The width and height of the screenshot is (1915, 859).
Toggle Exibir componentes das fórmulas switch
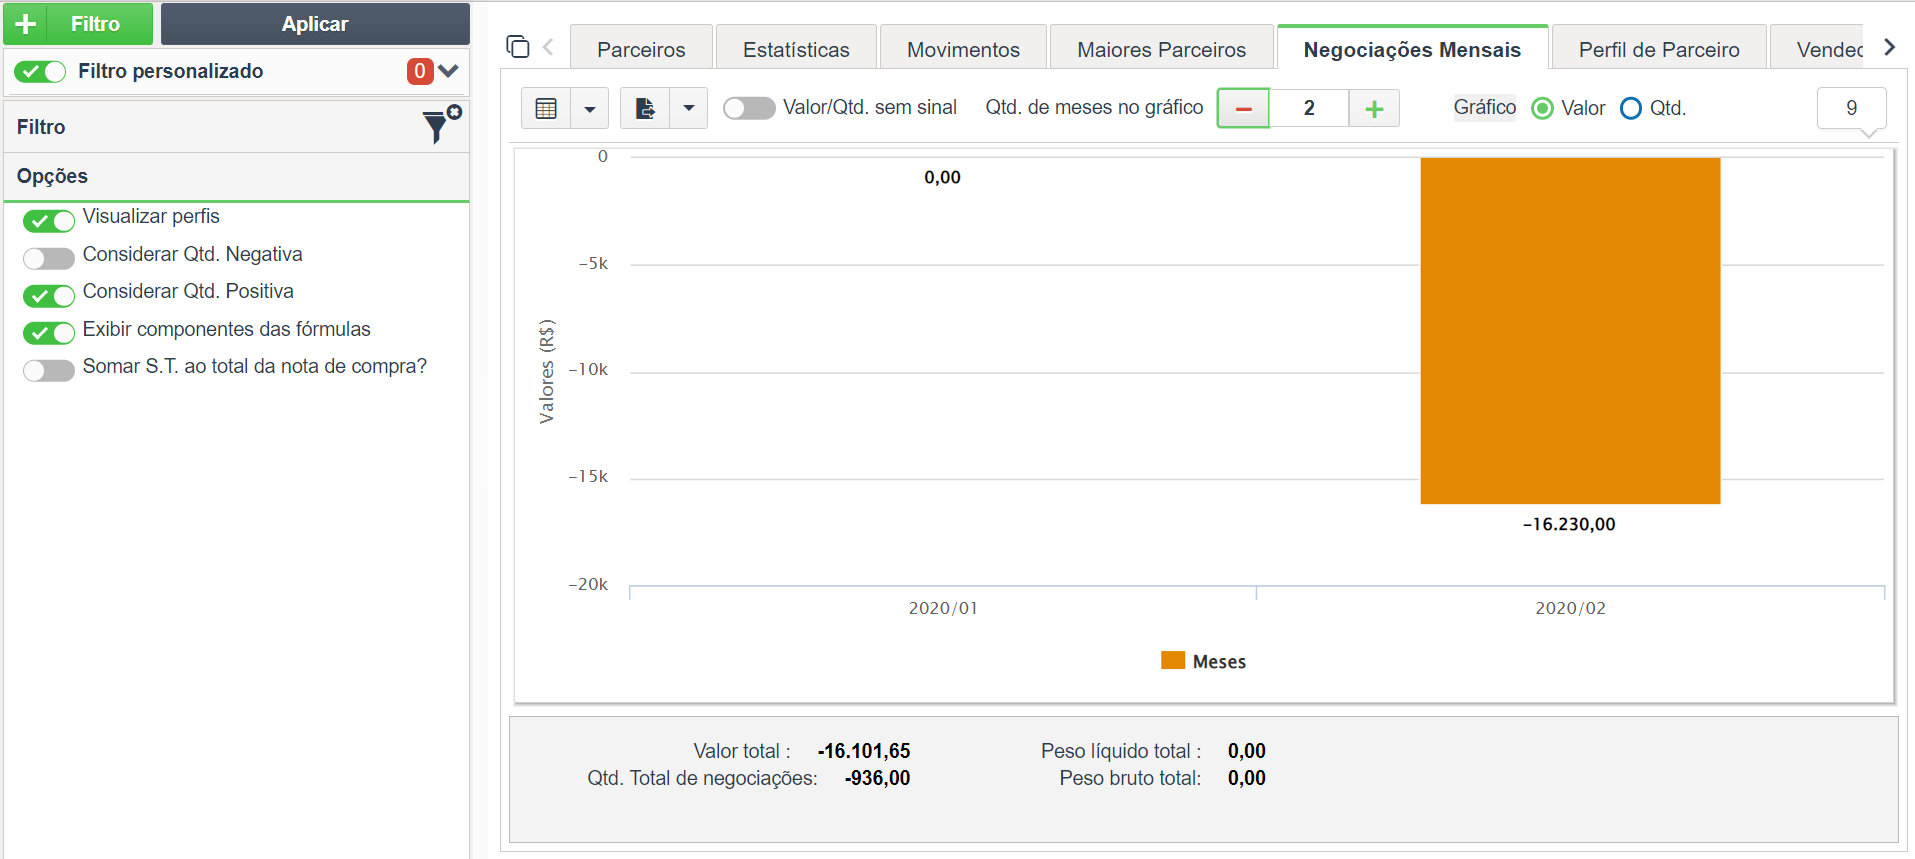click(x=49, y=333)
